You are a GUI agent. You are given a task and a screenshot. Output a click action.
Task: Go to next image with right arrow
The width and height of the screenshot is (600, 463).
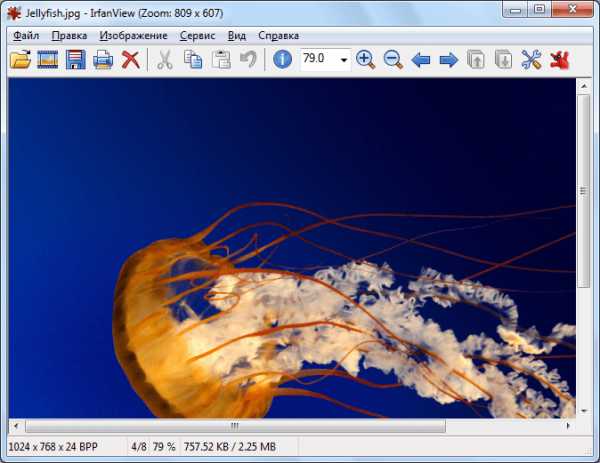pyautogui.click(x=448, y=60)
